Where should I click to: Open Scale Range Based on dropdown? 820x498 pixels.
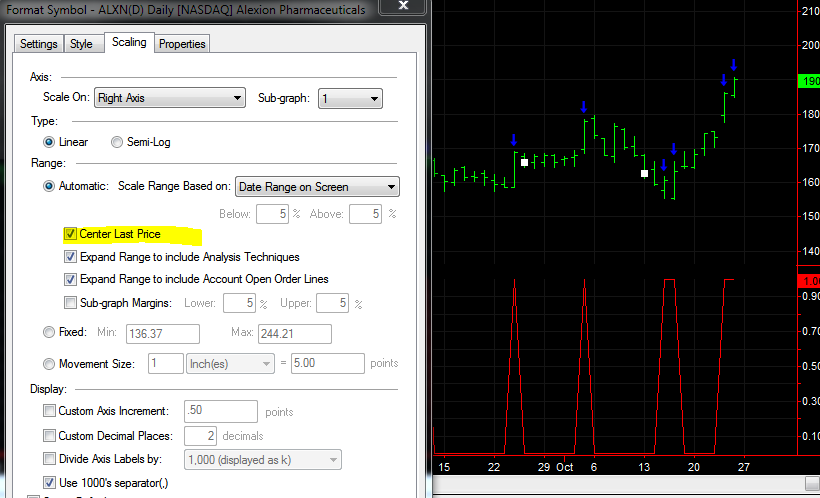[317, 187]
